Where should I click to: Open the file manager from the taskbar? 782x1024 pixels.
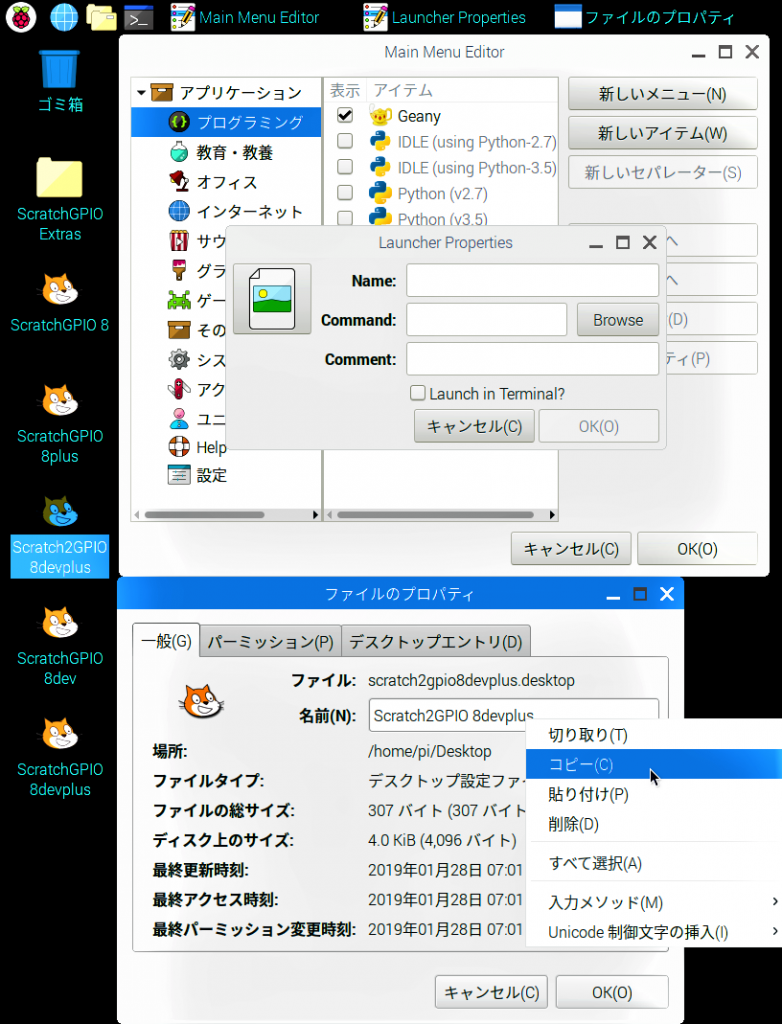[101, 16]
